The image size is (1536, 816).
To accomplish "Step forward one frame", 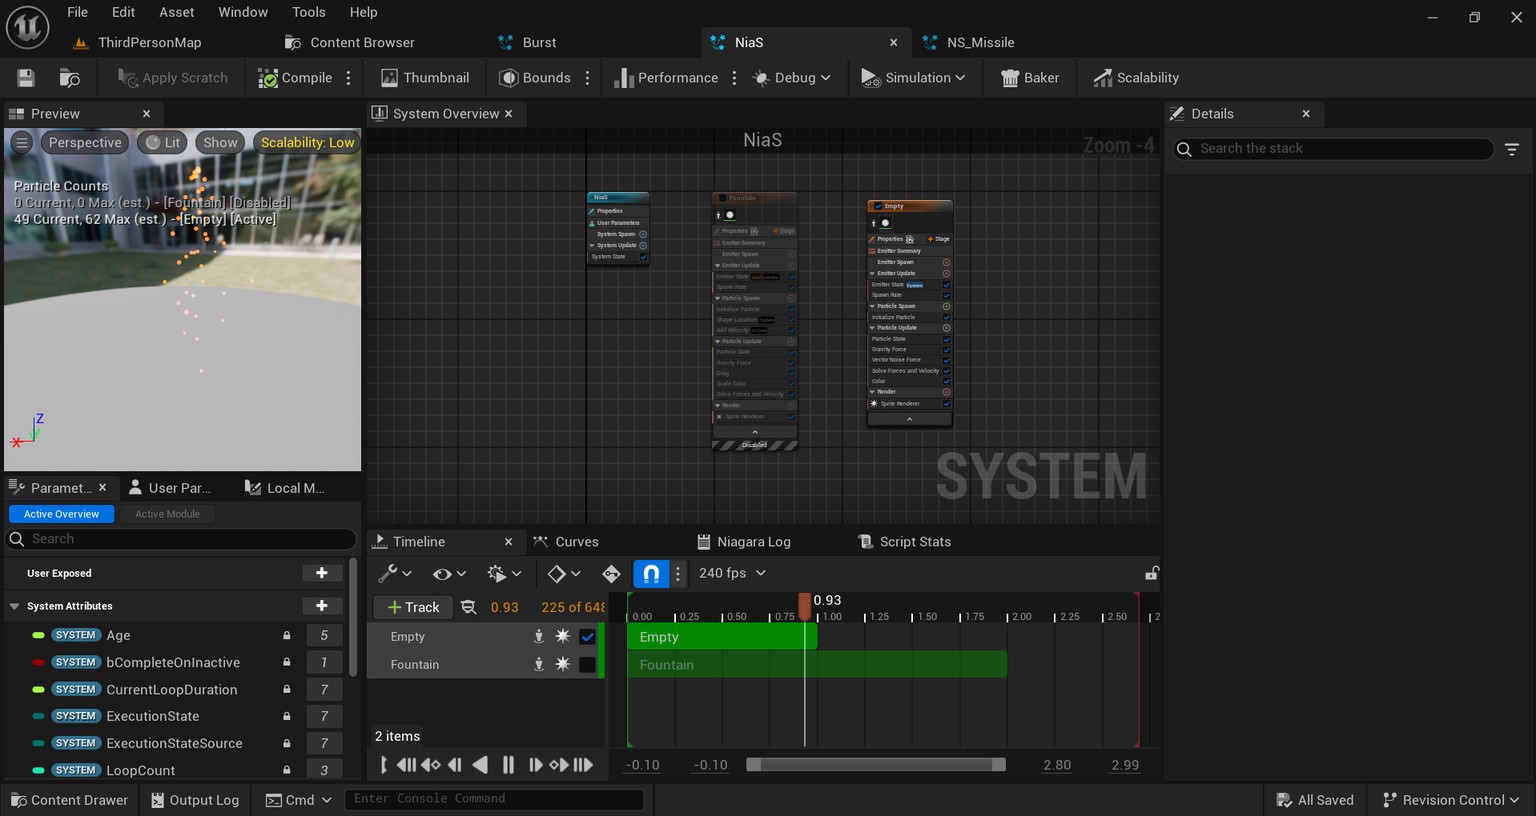I will [x=535, y=765].
